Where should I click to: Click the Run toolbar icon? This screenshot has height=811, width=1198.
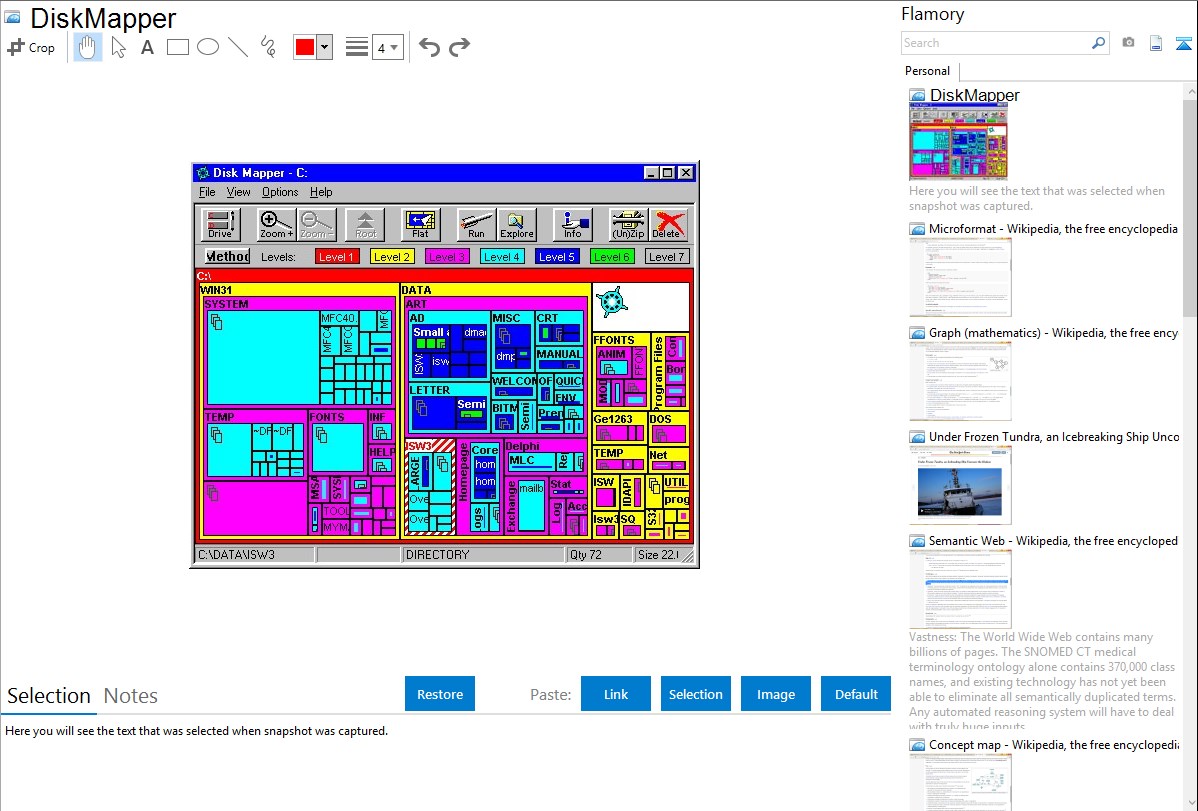click(476, 224)
